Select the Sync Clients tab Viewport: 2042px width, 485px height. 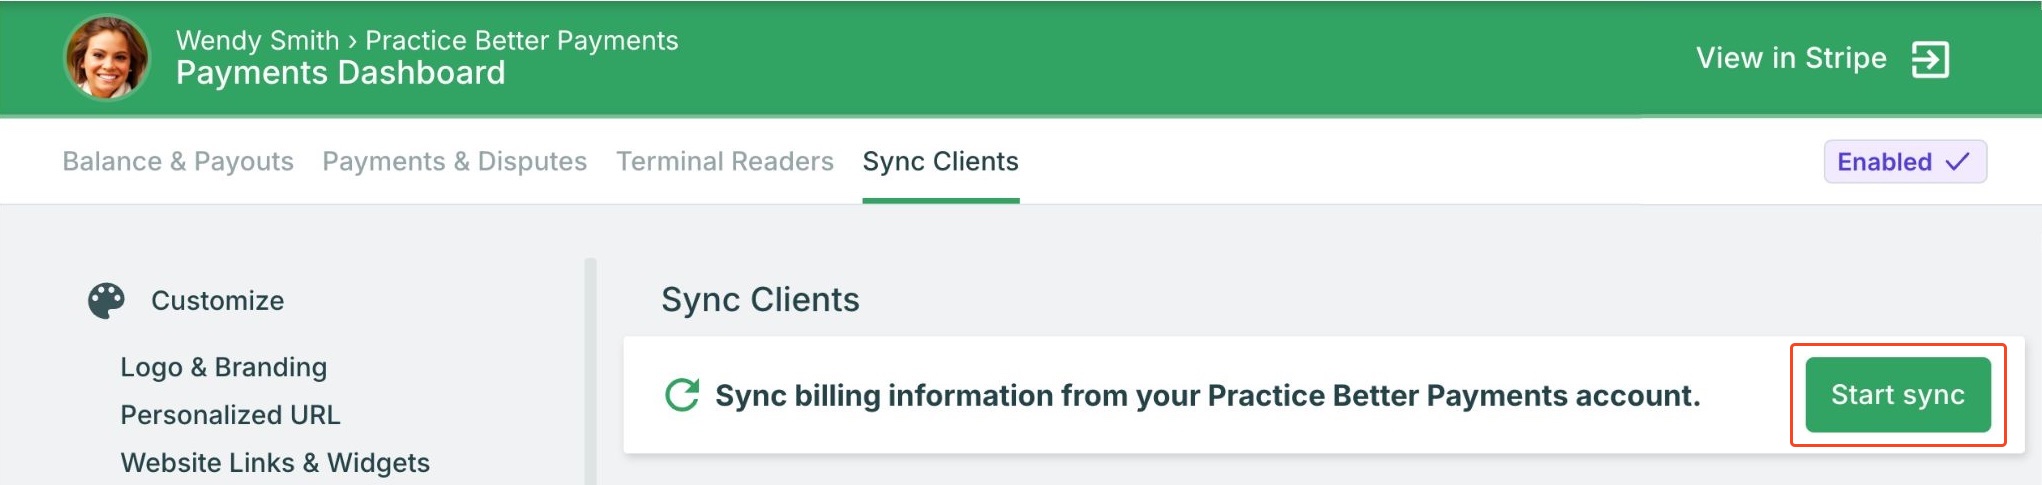tap(941, 162)
